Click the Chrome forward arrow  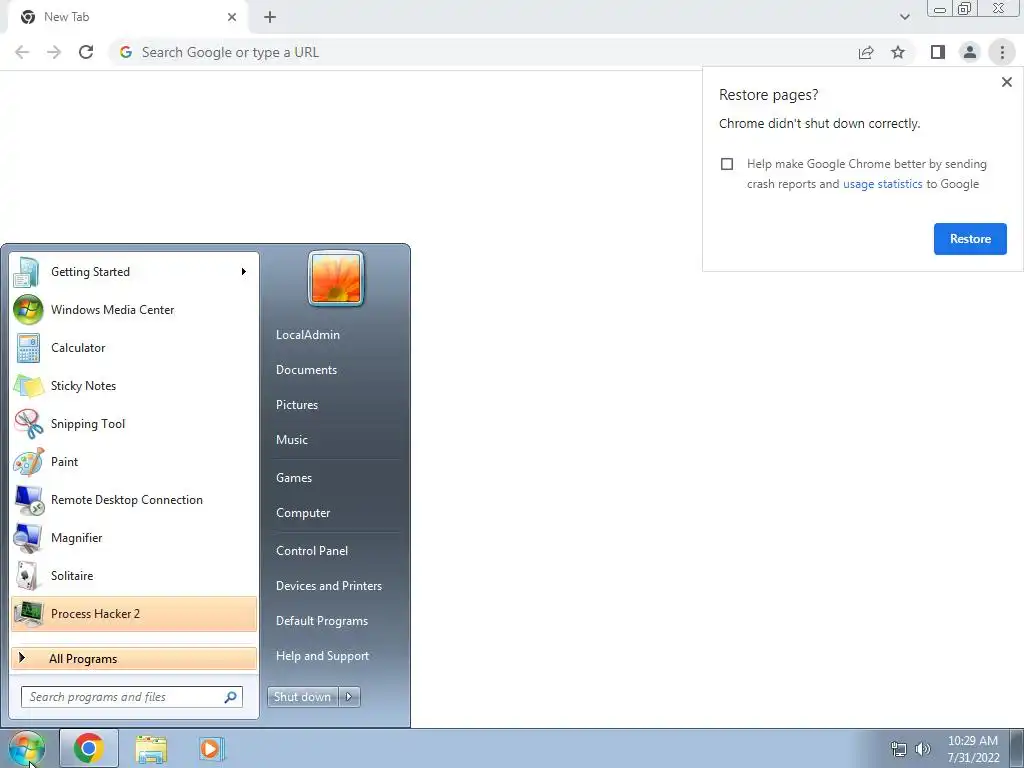(54, 52)
